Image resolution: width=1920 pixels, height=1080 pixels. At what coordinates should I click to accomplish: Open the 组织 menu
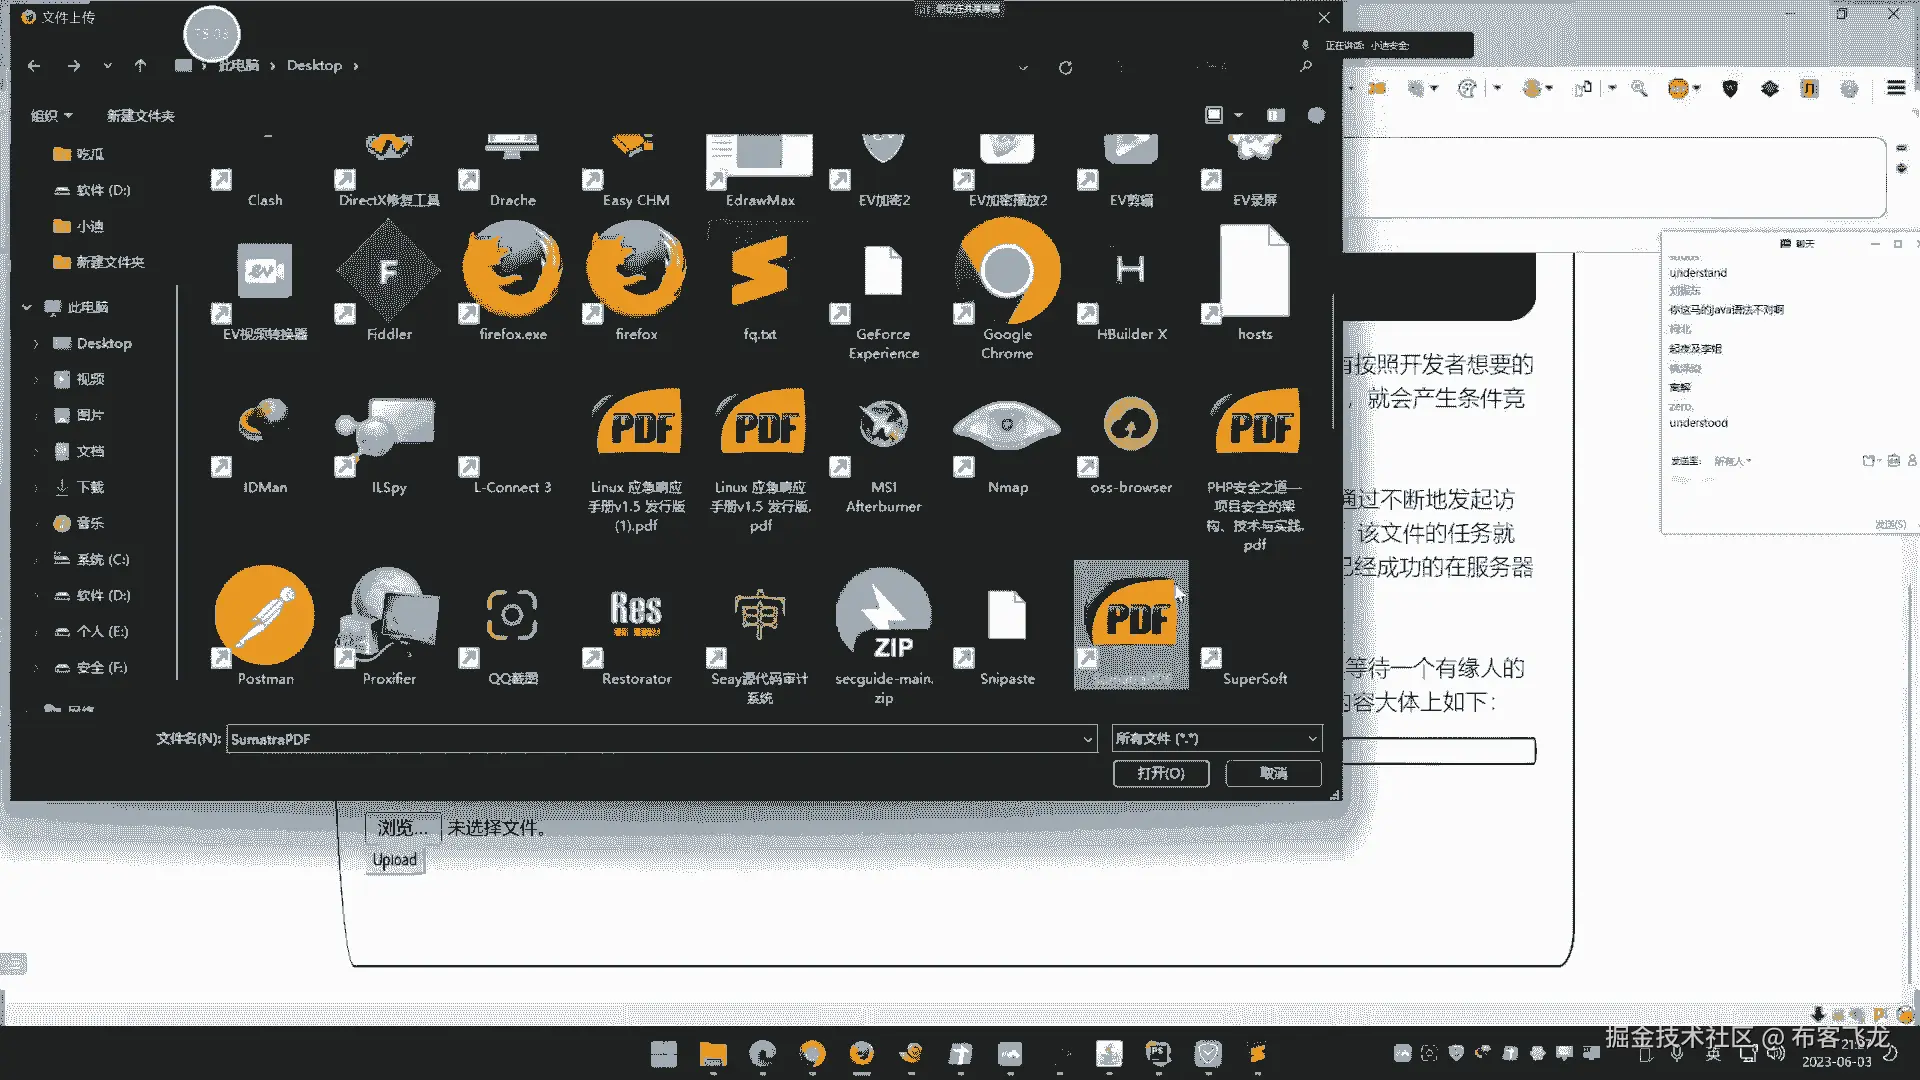51,116
